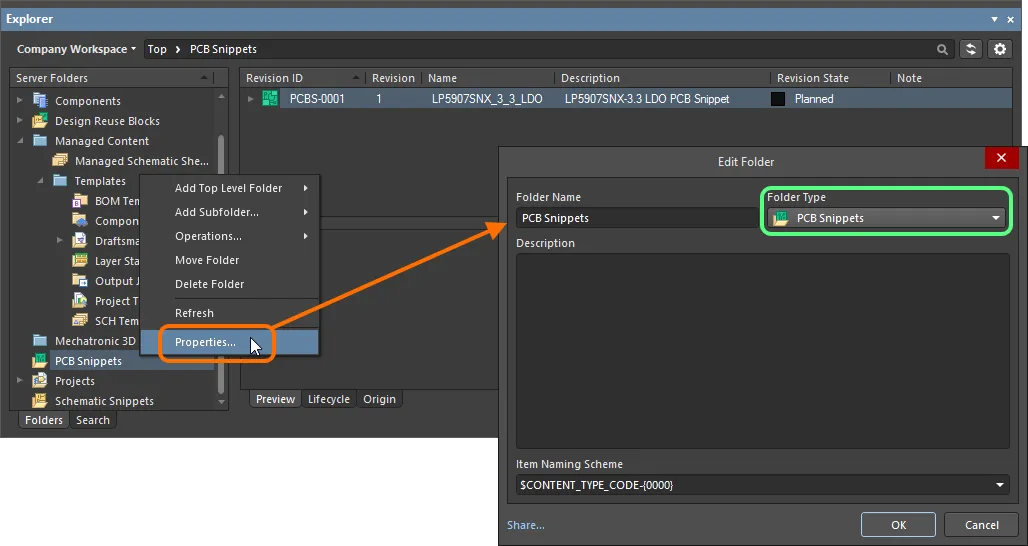Screen dimensions: 1028x546
Task: Click the Description text area
Action: coord(762,351)
